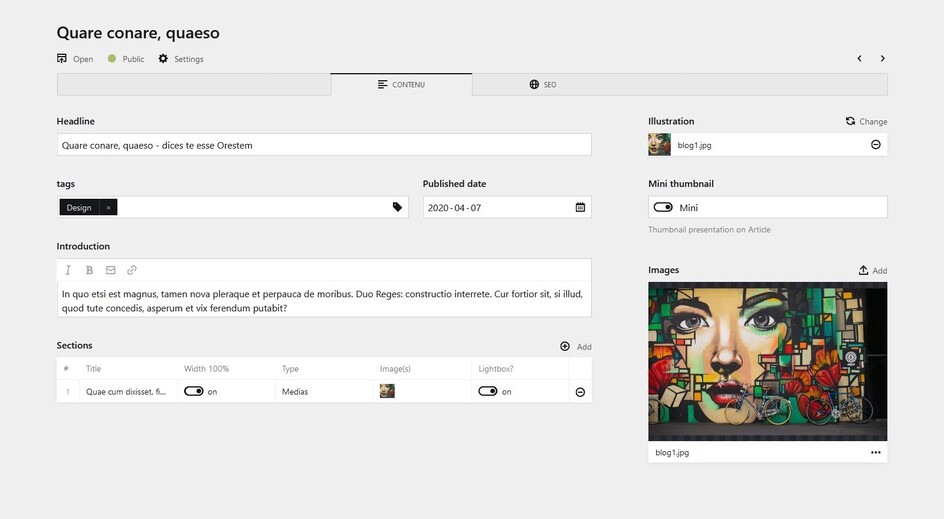
Task: Open the Settings gear icon
Action: click(x=163, y=58)
